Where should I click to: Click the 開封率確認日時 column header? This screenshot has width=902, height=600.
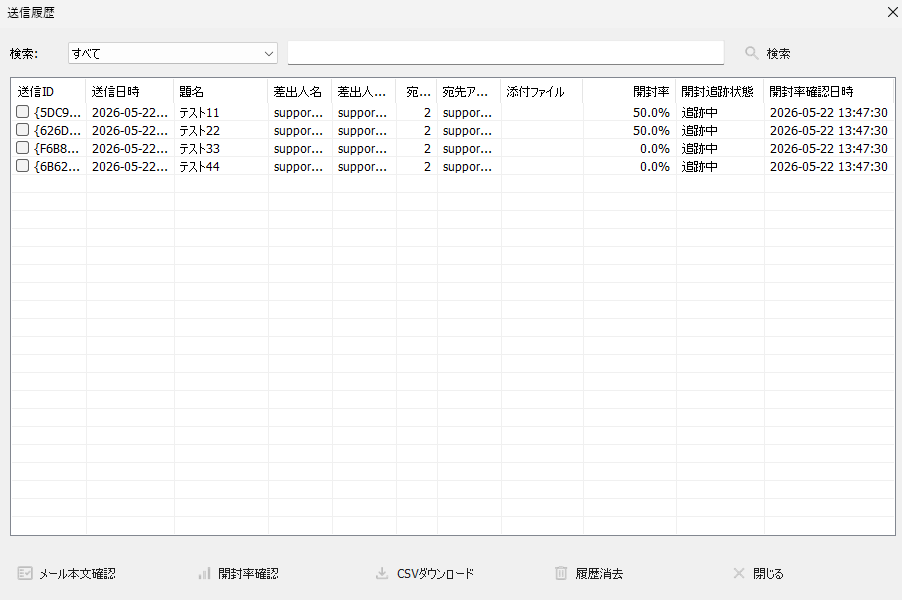pos(828,91)
